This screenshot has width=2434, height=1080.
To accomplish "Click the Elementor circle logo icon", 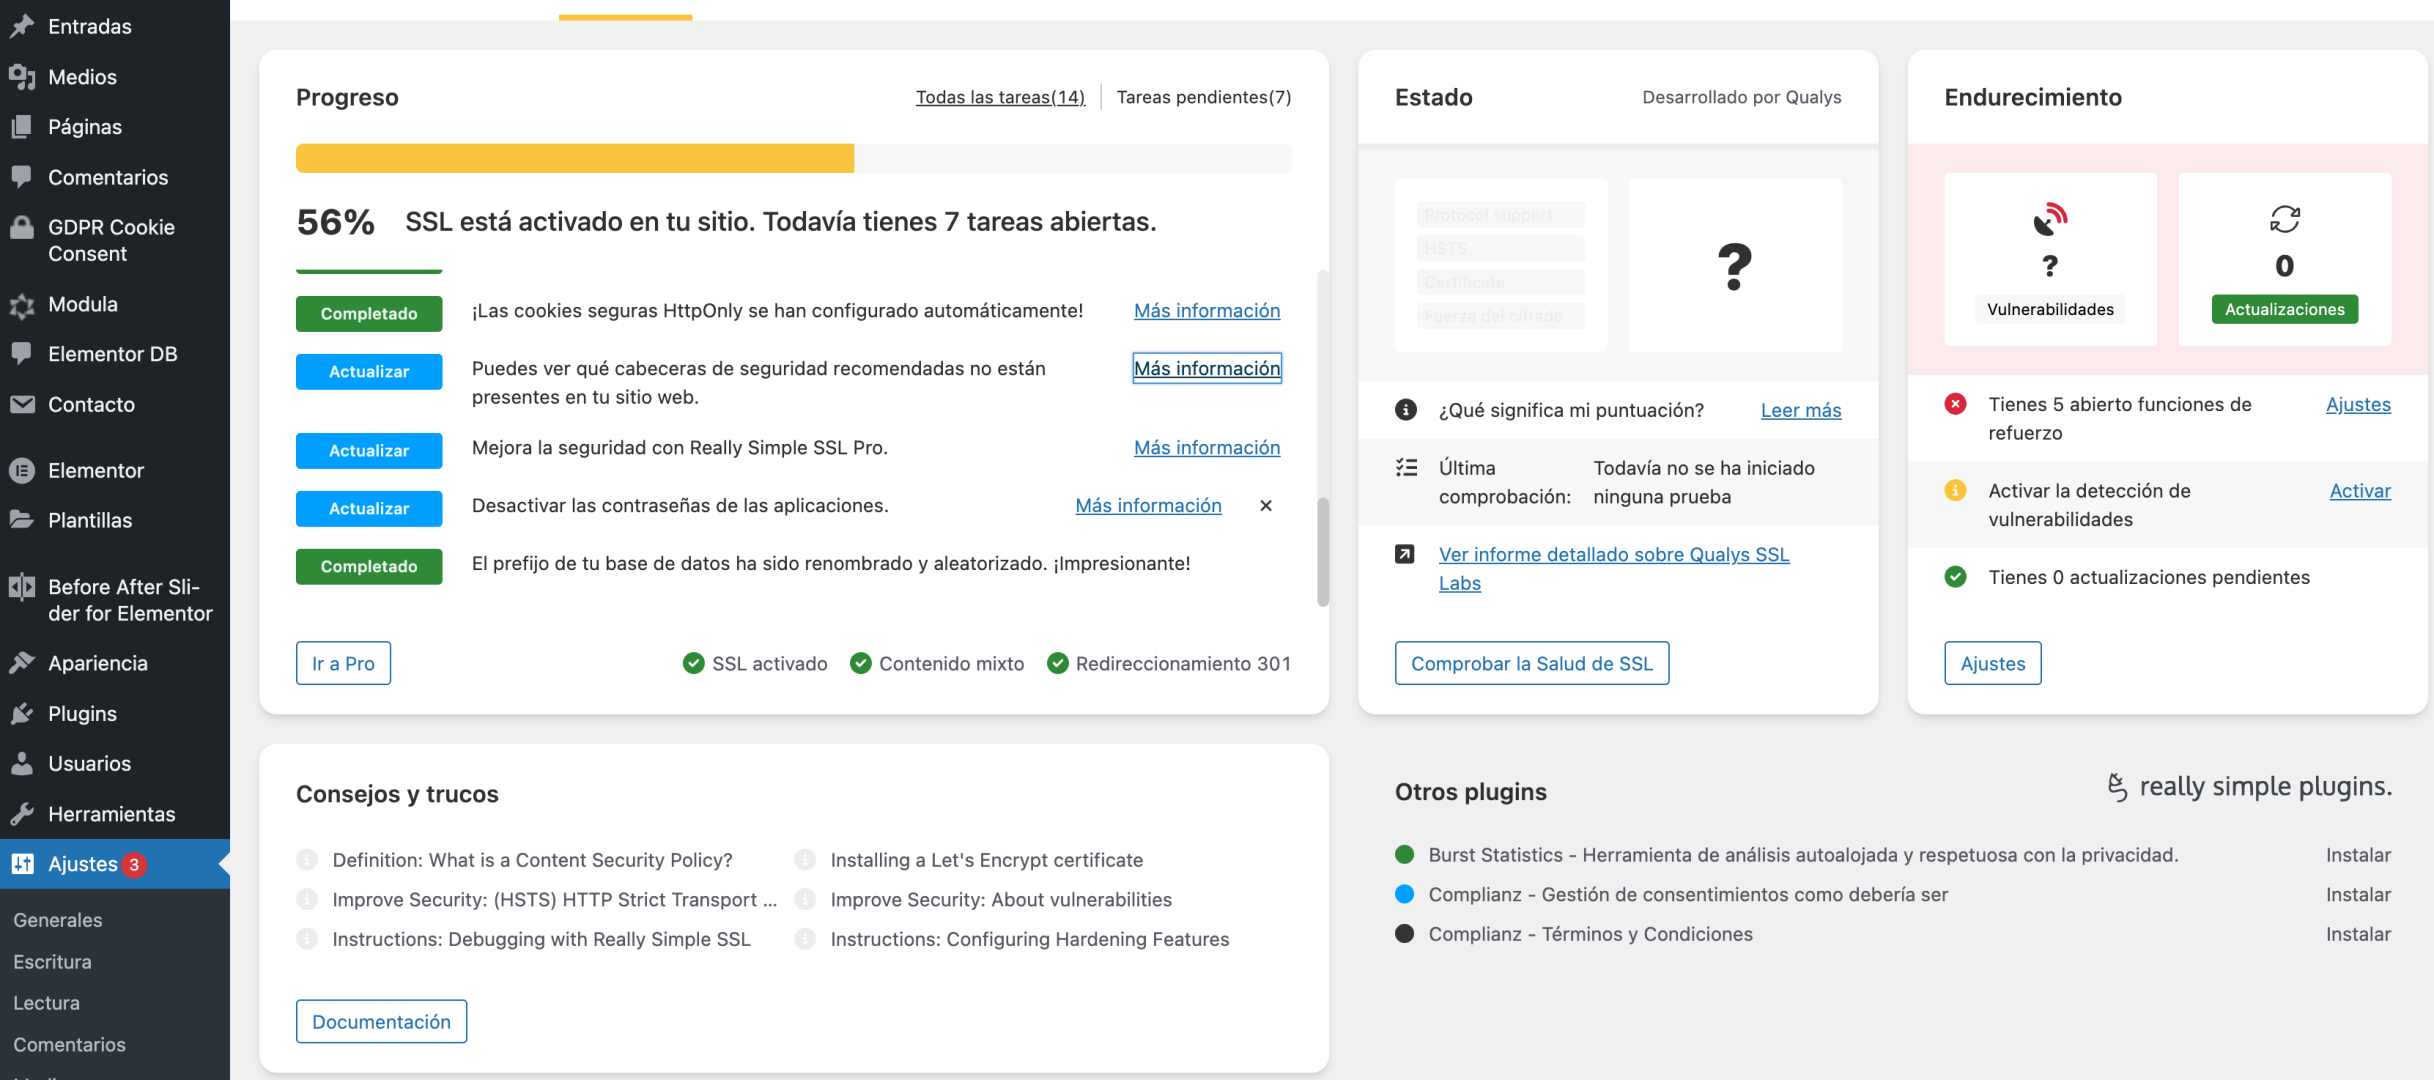I will [x=22, y=470].
